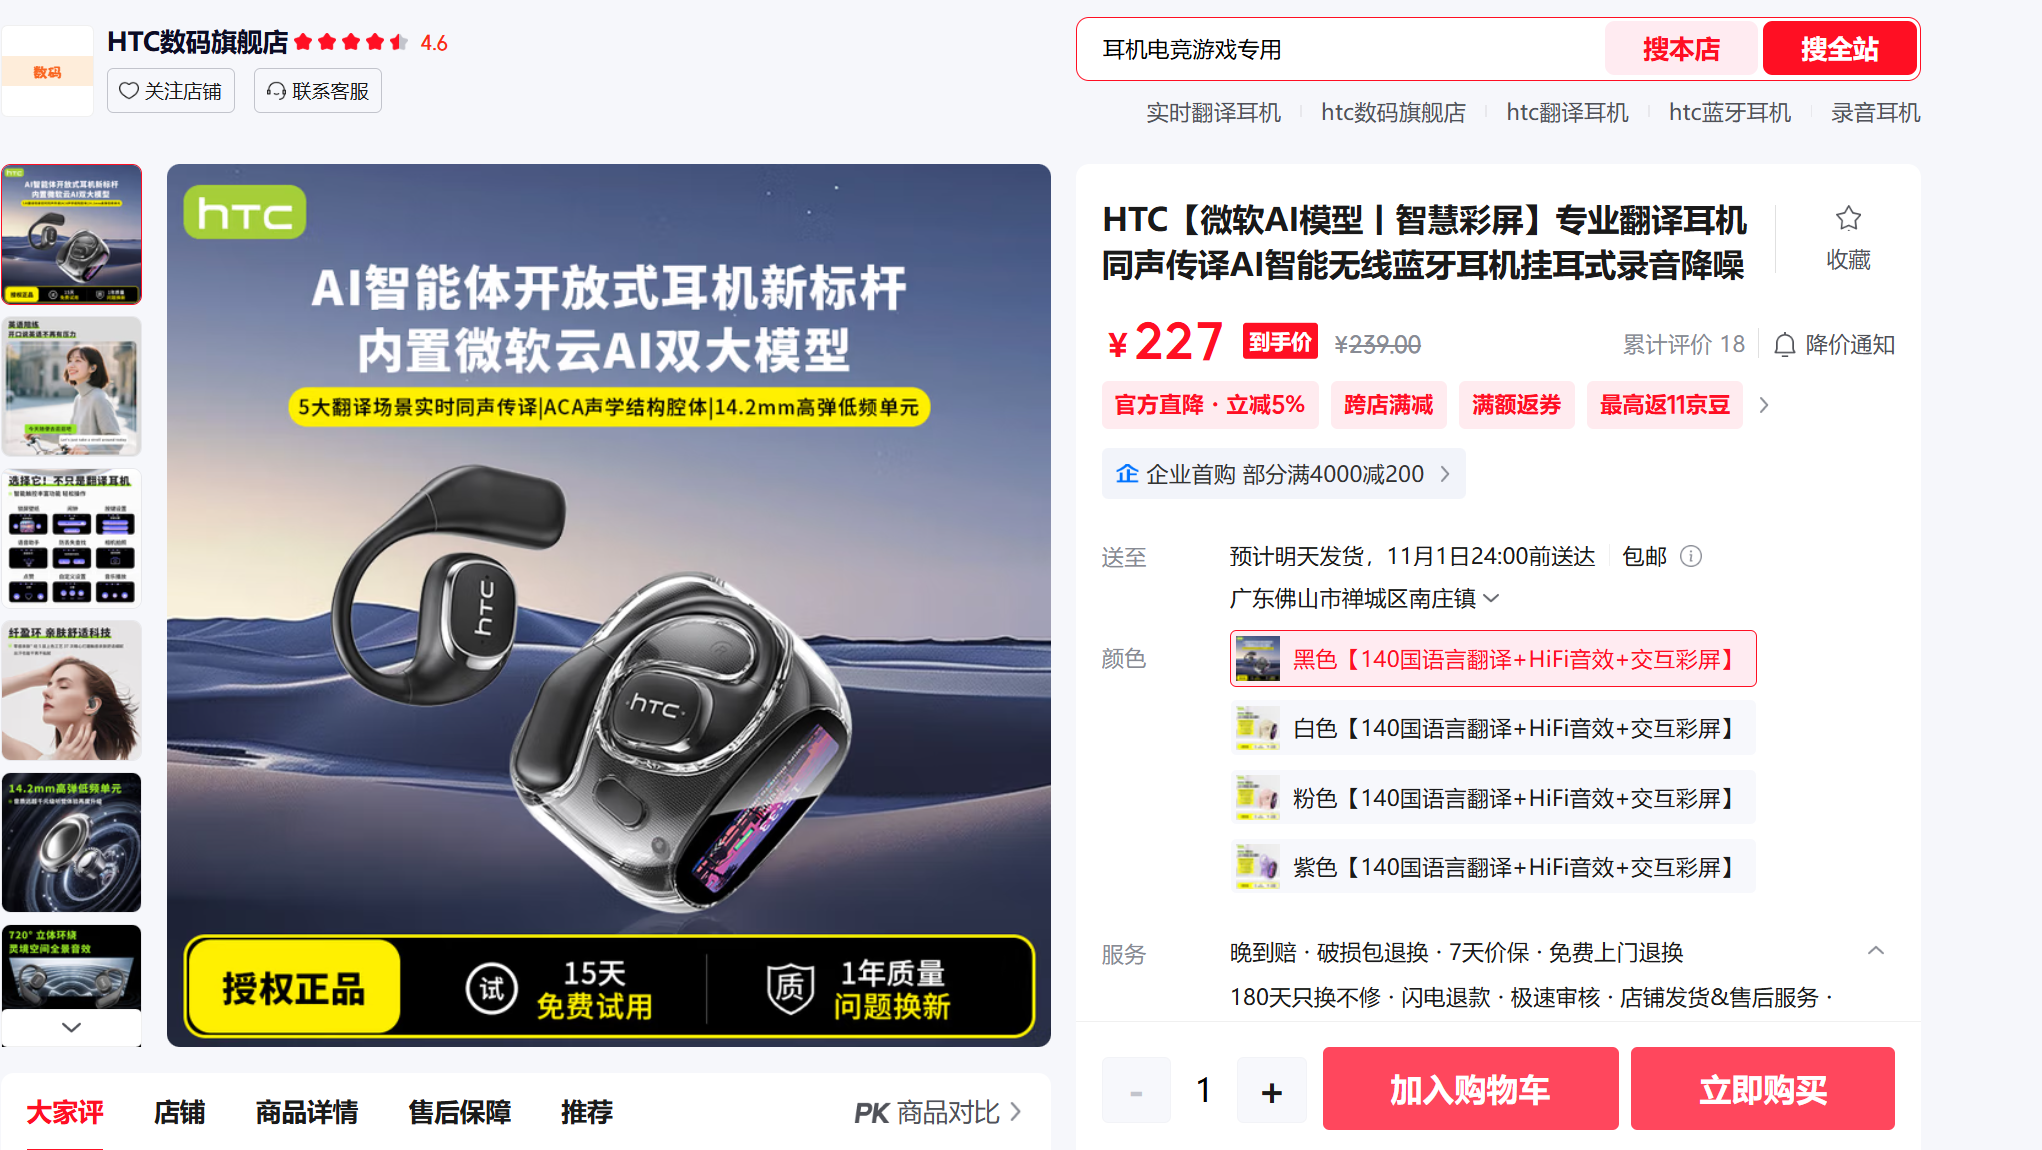
Task: Select the 白色 color option
Action: pyautogui.click(x=1493, y=728)
